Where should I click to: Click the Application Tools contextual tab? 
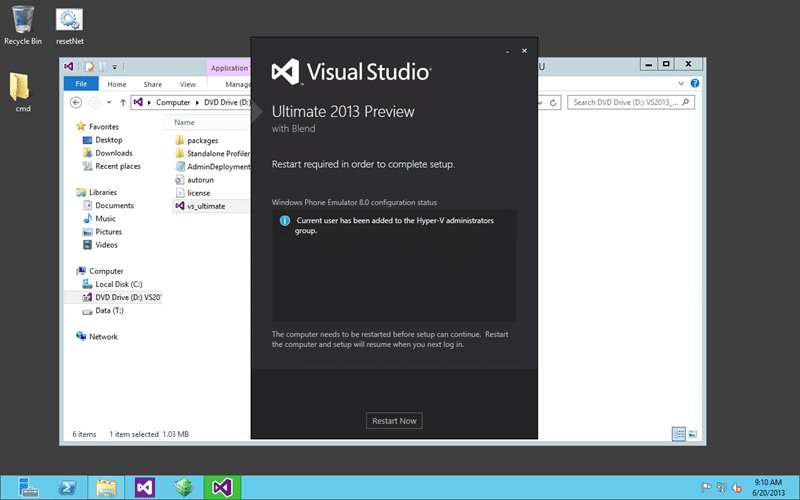tap(229, 68)
